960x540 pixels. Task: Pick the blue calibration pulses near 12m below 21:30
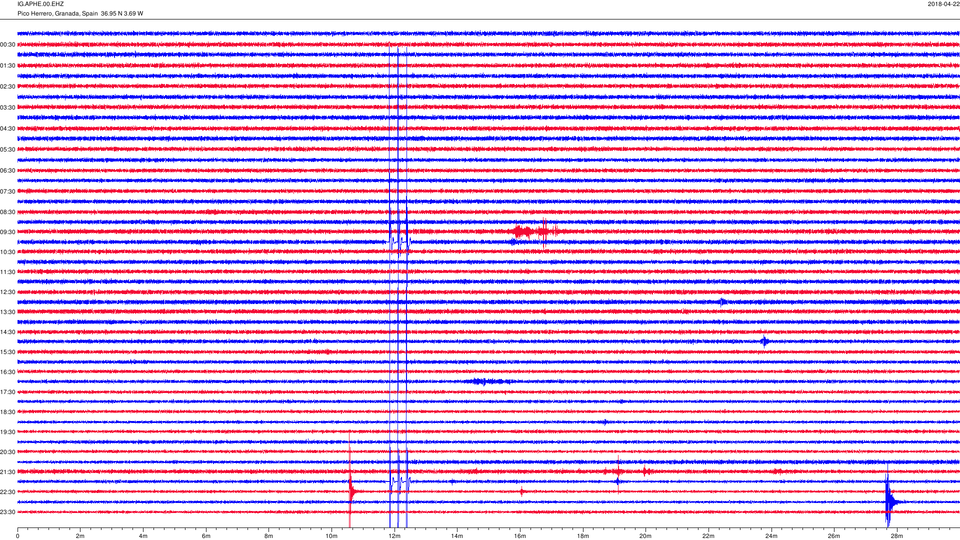tap(399, 482)
